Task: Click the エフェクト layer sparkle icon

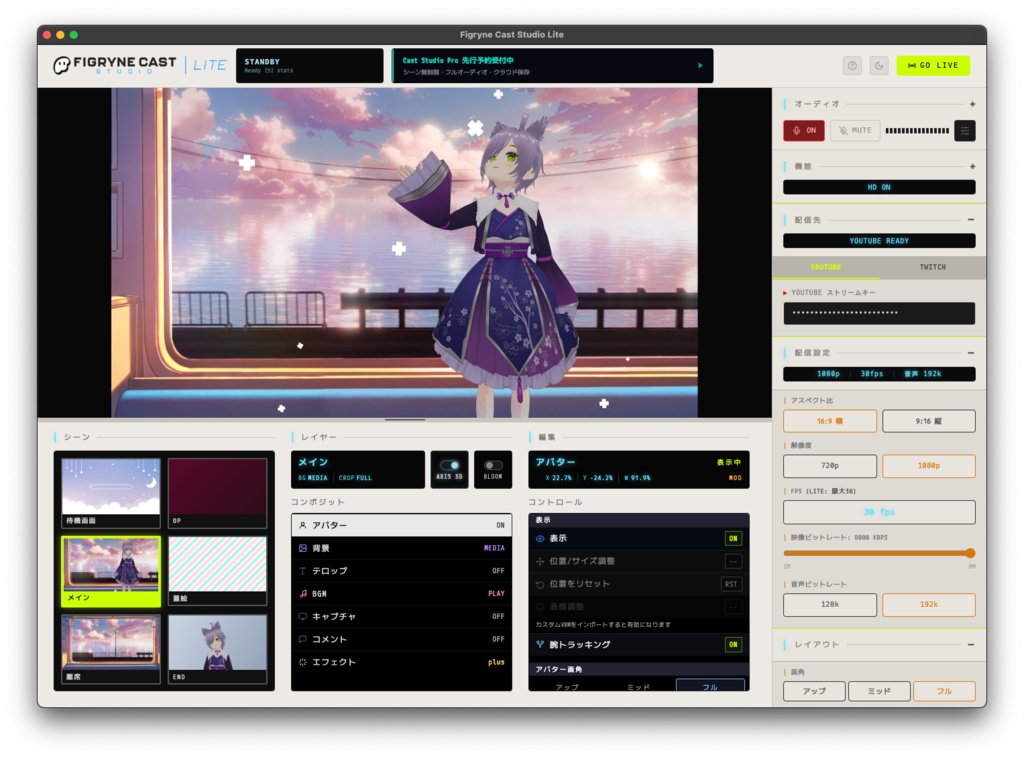Action: (x=302, y=662)
